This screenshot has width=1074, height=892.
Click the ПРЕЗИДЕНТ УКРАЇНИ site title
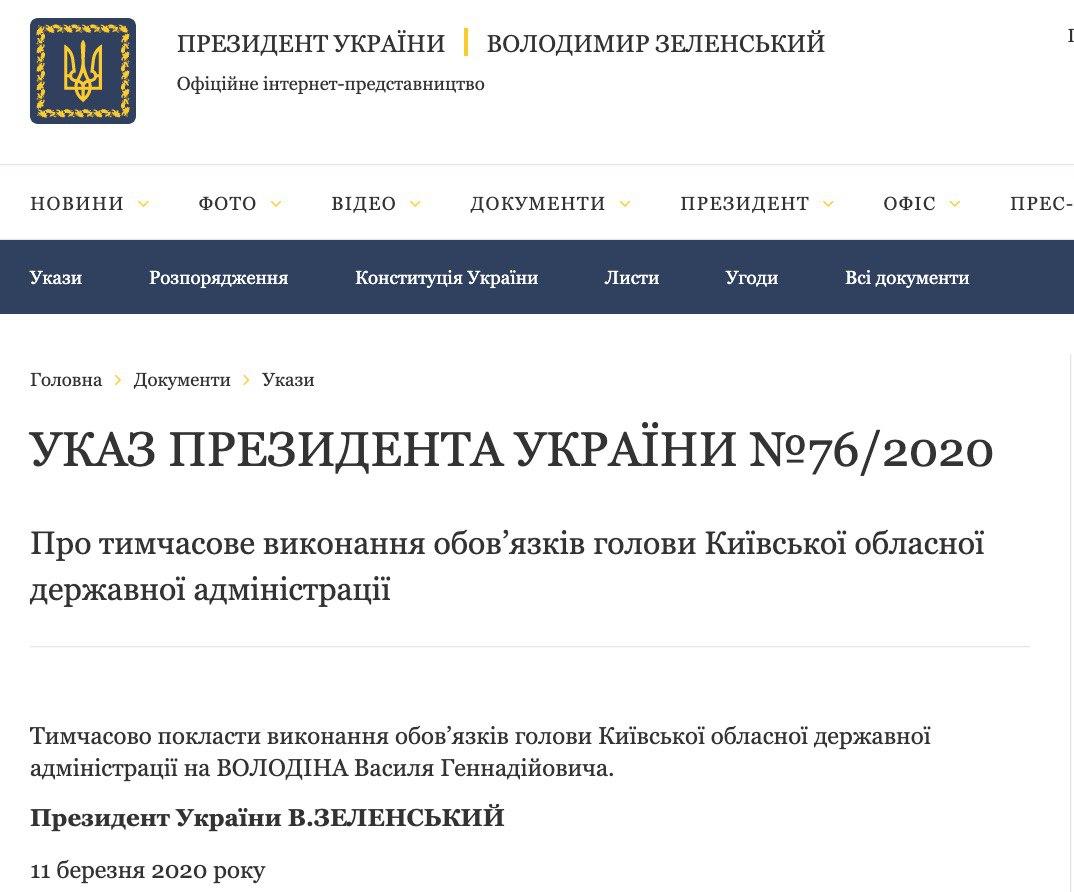(311, 44)
